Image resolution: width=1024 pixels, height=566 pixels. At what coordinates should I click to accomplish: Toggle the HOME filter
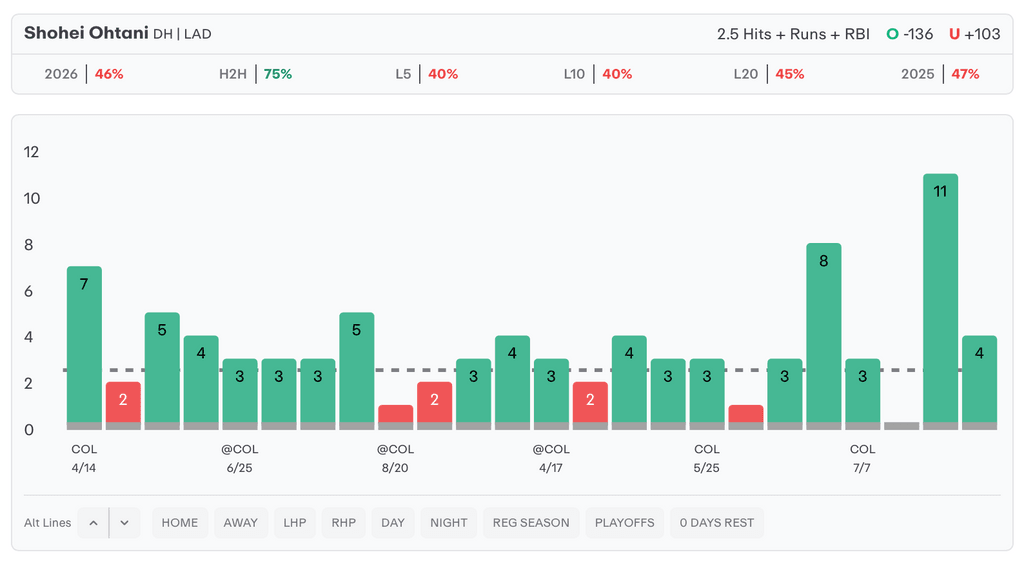180,523
